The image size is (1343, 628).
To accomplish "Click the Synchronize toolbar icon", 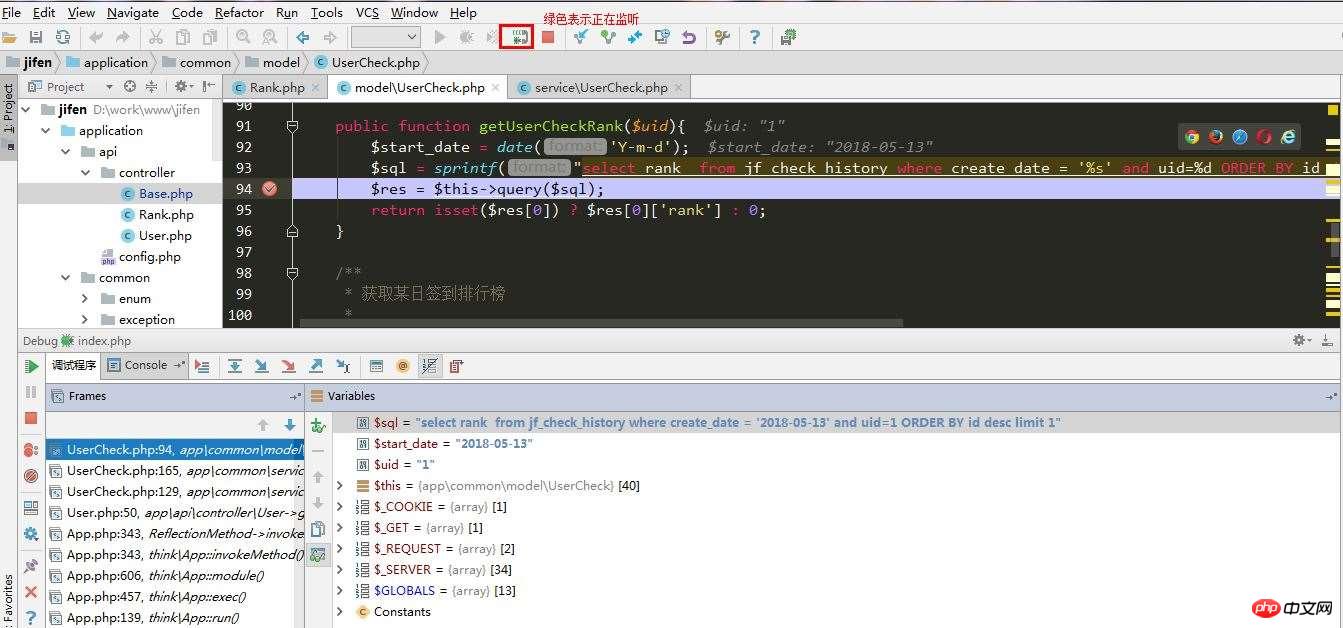I will pos(63,37).
